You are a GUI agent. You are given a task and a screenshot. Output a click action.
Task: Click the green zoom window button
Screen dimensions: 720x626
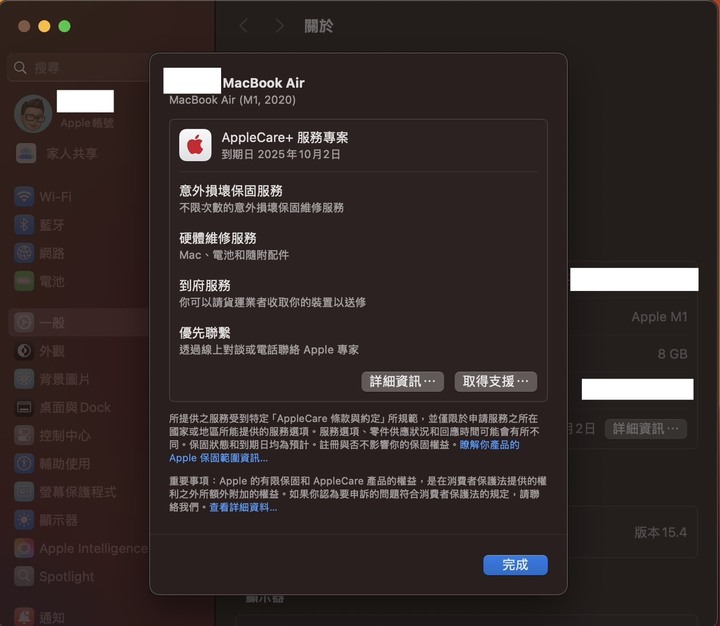[x=64, y=26]
